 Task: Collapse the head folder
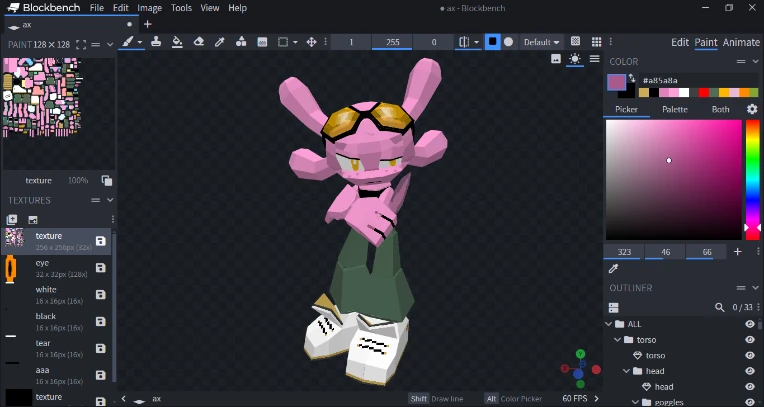tap(626, 371)
